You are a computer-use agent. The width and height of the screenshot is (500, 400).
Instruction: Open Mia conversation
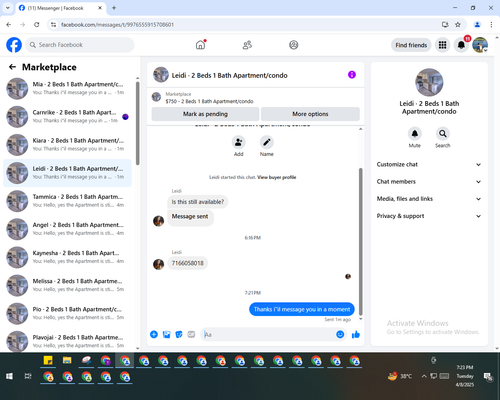pyautogui.click(x=67, y=89)
